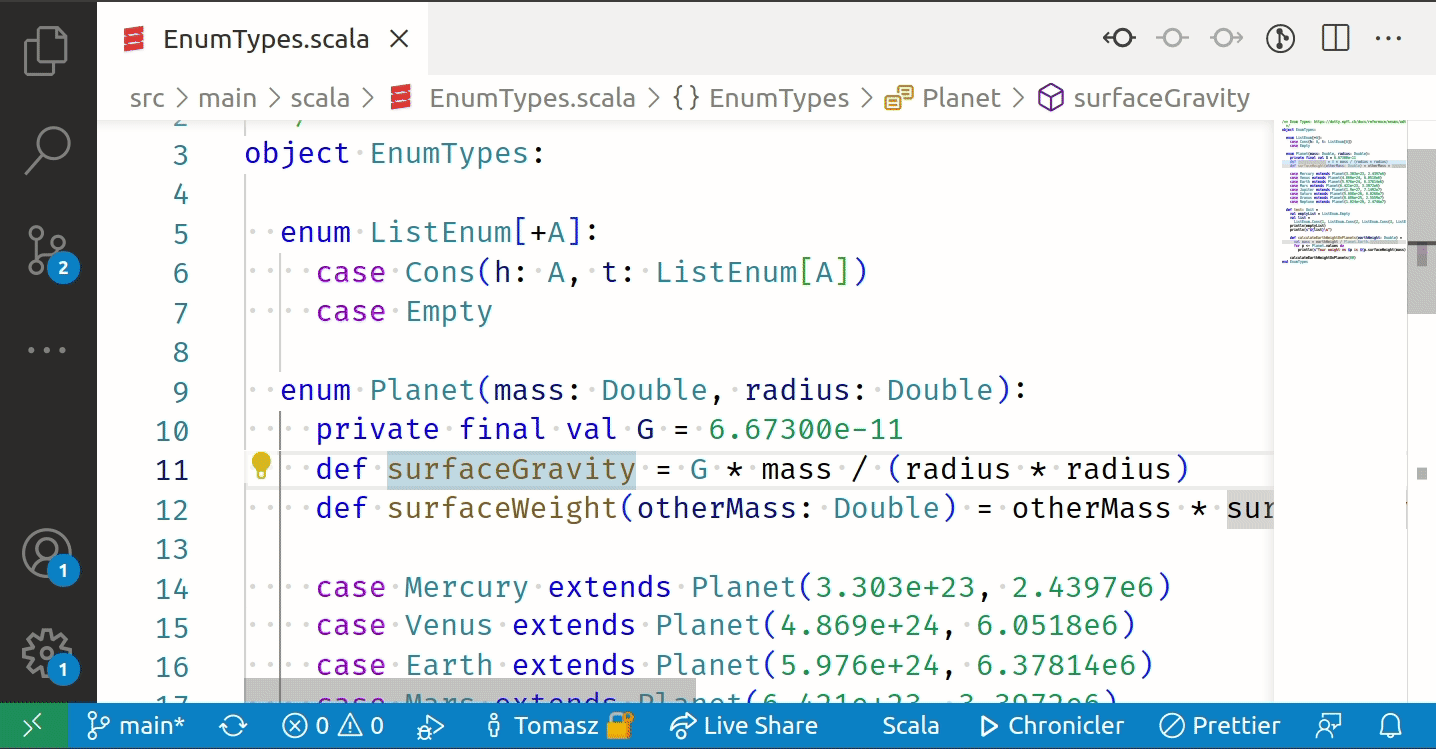This screenshot has width=1436, height=749.
Task: Show additional views ellipsis in activity bar
Action: point(47,350)
